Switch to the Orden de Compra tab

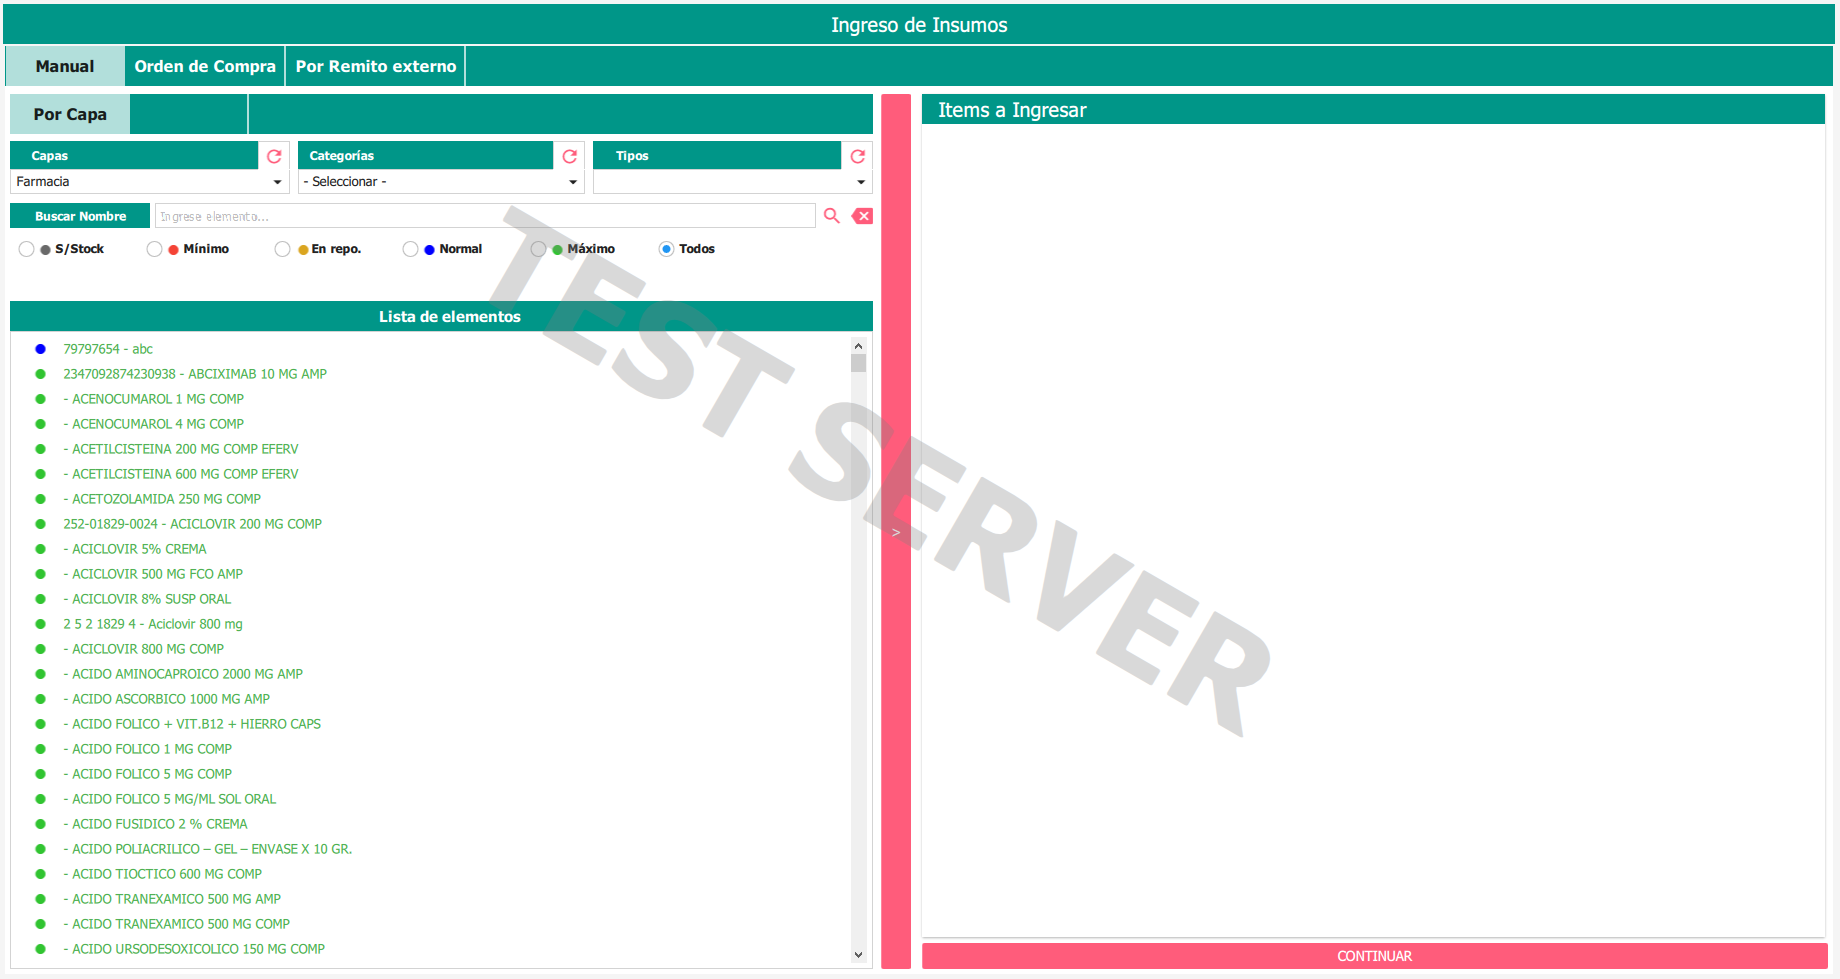[205, 66]
